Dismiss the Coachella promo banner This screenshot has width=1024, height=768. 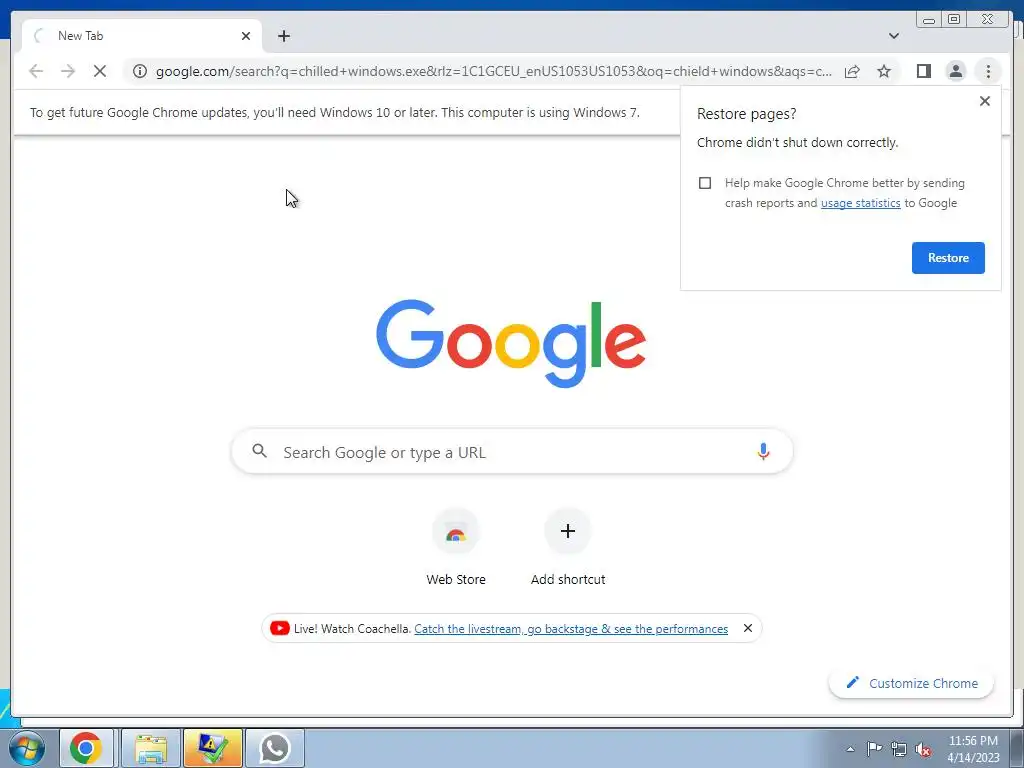point(748,628)
